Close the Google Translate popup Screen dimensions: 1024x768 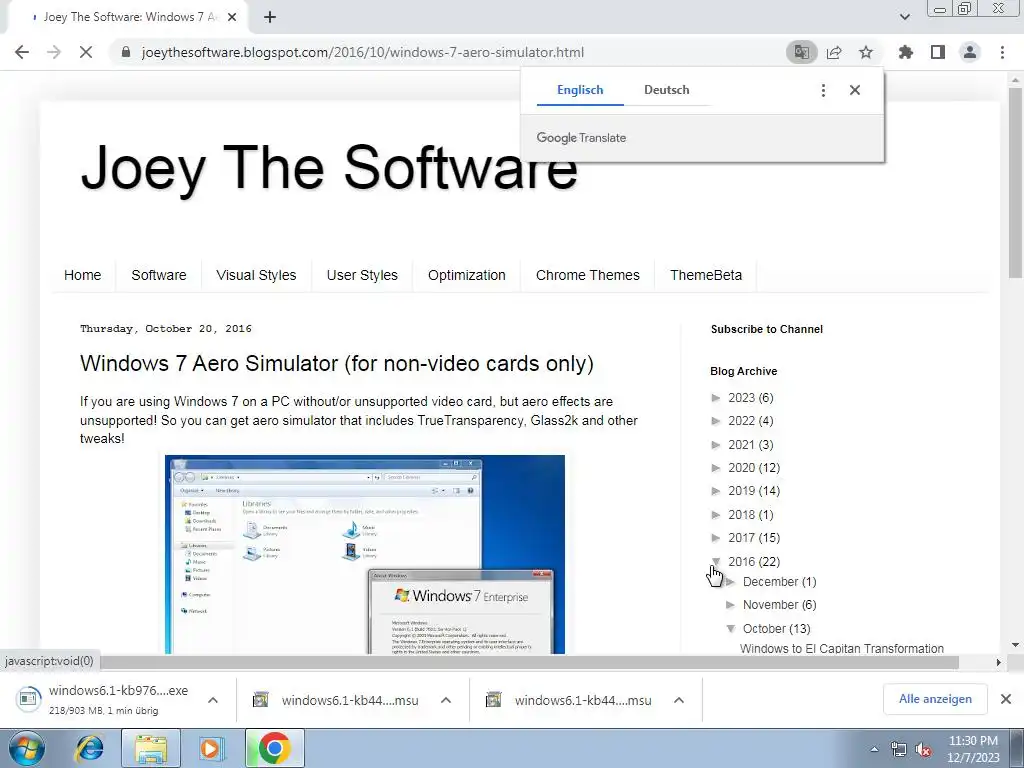[x=855, y=90]
